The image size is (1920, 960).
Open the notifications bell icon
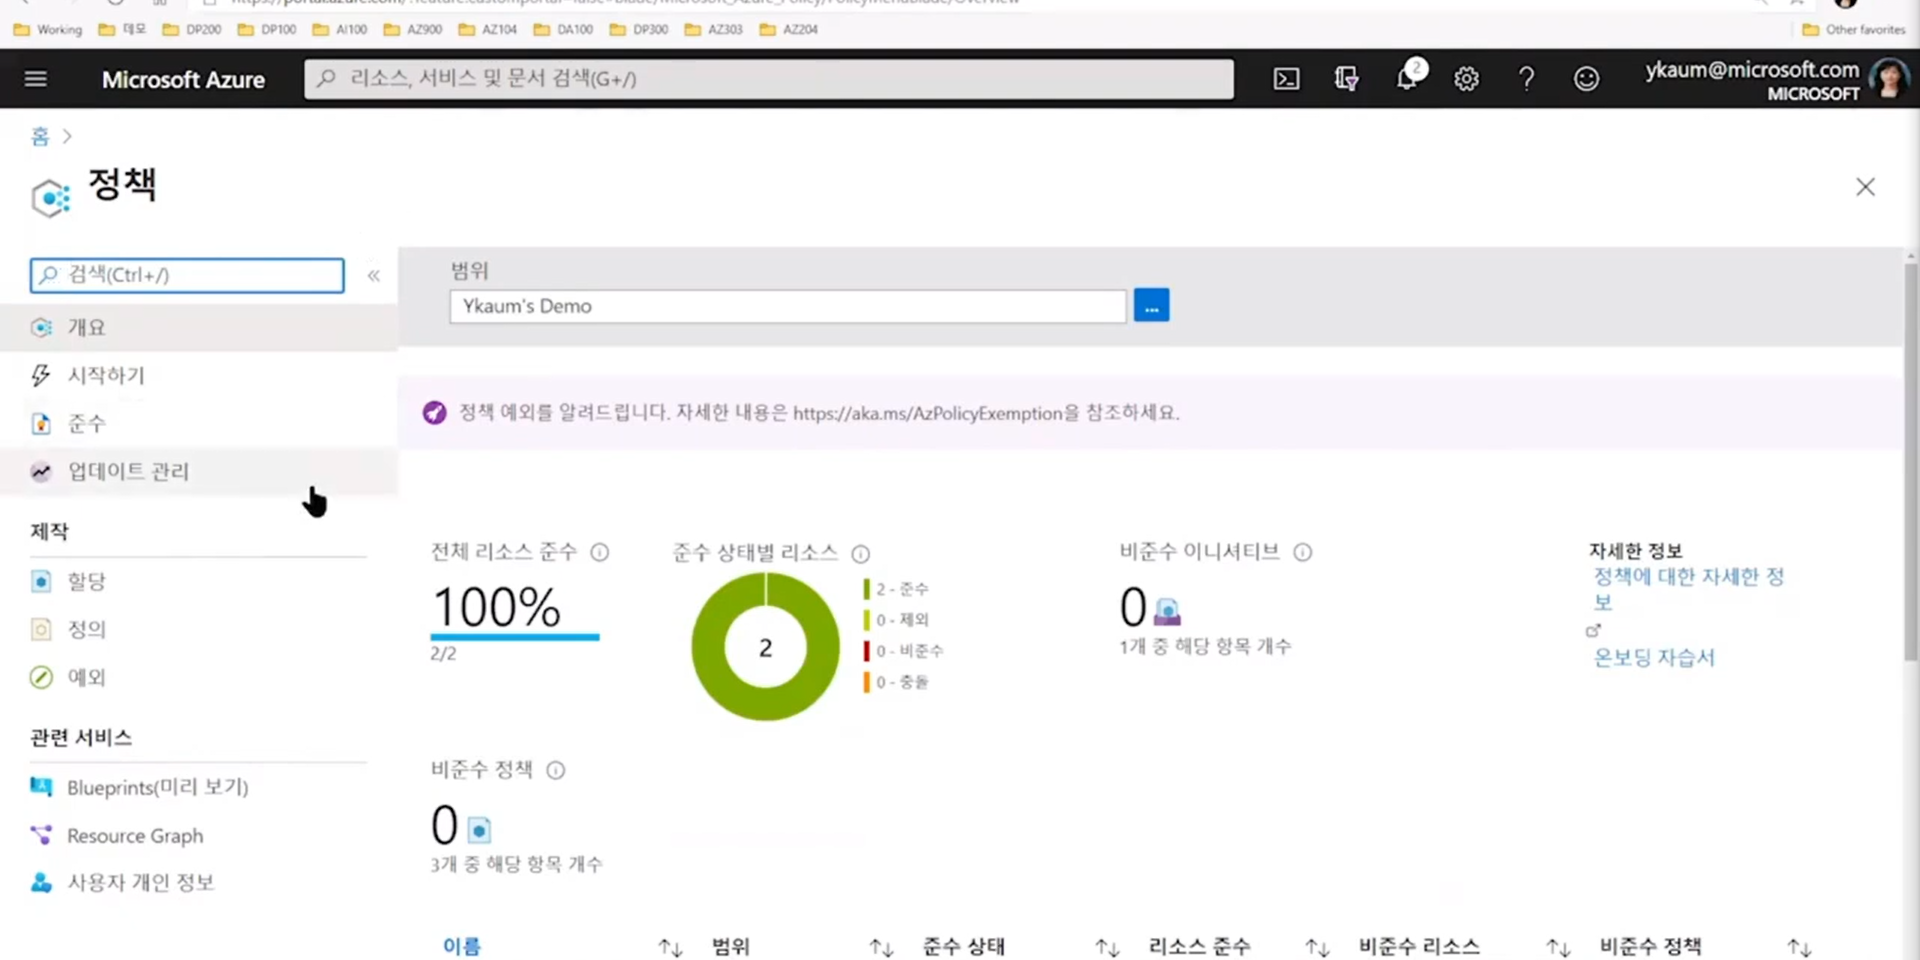1408,77
